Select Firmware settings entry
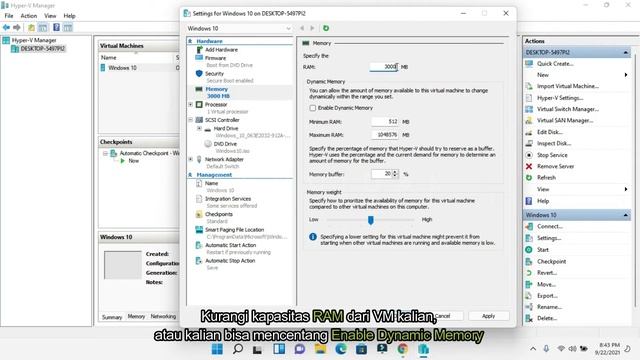 click(x=215, y=58)
